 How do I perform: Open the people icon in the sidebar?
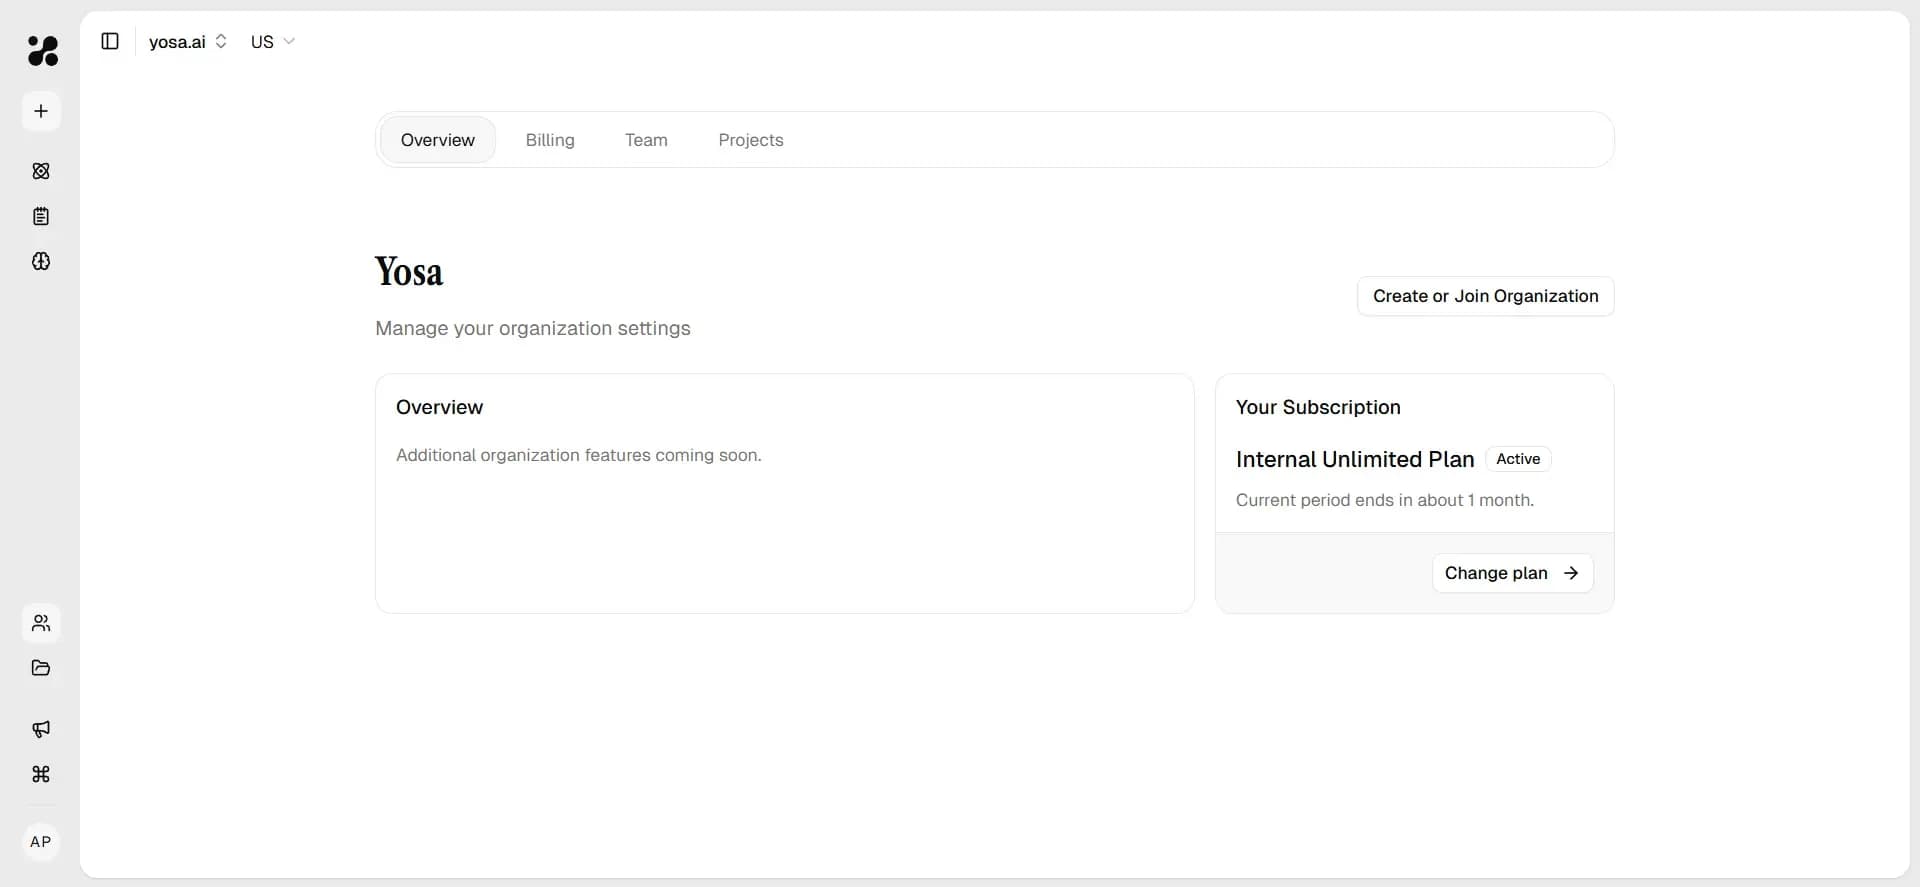[41, 623]
